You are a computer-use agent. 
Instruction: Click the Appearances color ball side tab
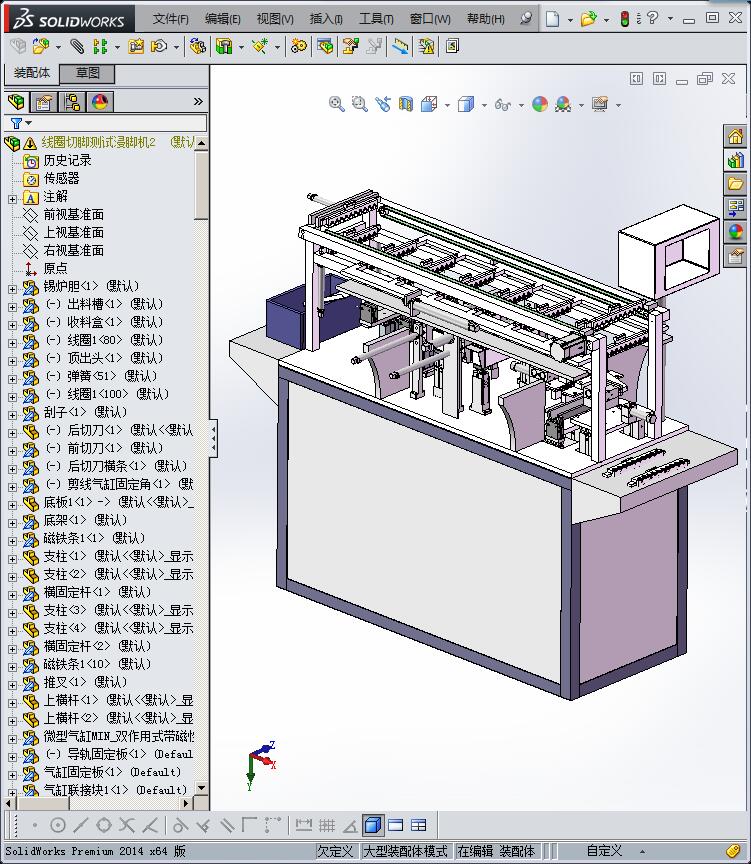[x=736, y=232]
